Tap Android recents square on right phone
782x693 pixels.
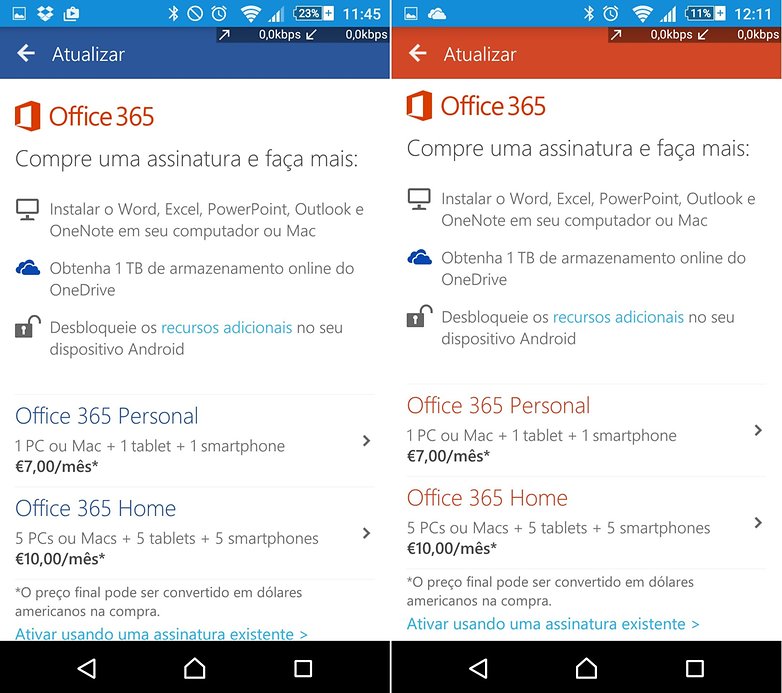(x=694, y=668)
